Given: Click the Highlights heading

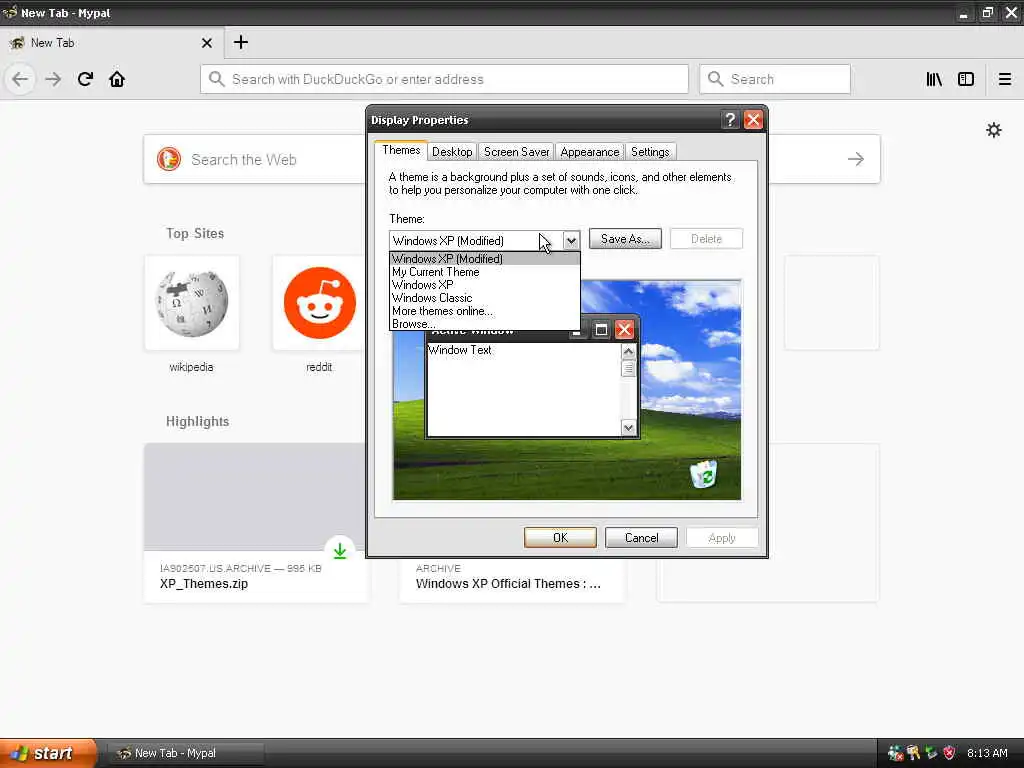Looking at the screenshot, I should coord(197,421).
